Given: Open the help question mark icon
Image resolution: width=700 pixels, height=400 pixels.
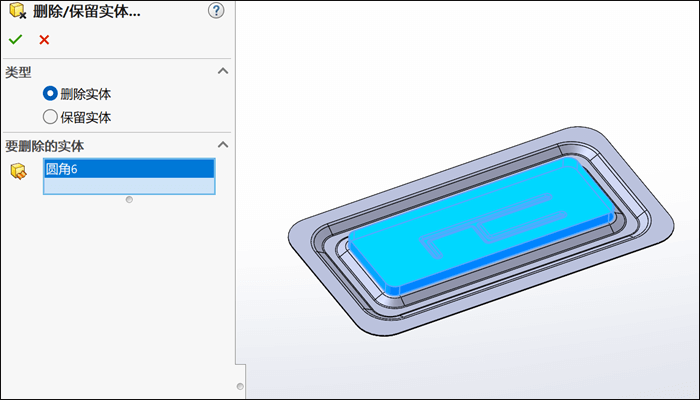Looking at the screenshot, I should (x=216, y=11).
